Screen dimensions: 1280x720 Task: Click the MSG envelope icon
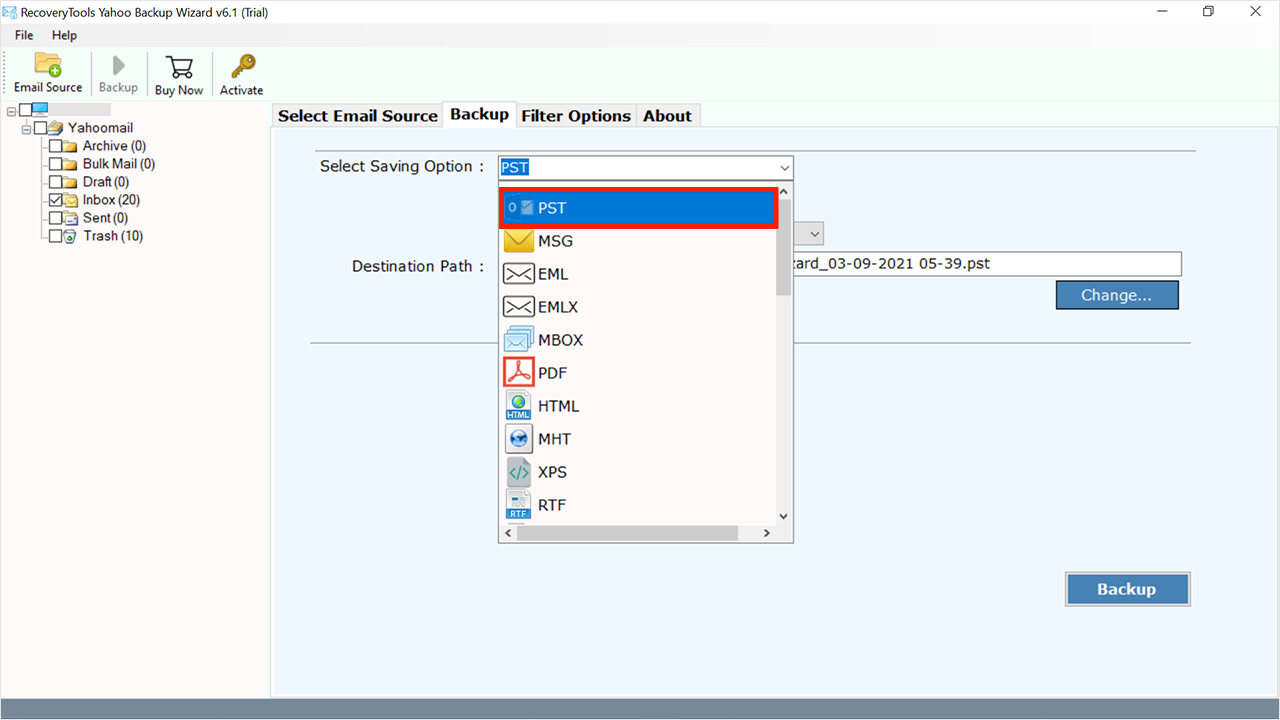coord(519,241)
